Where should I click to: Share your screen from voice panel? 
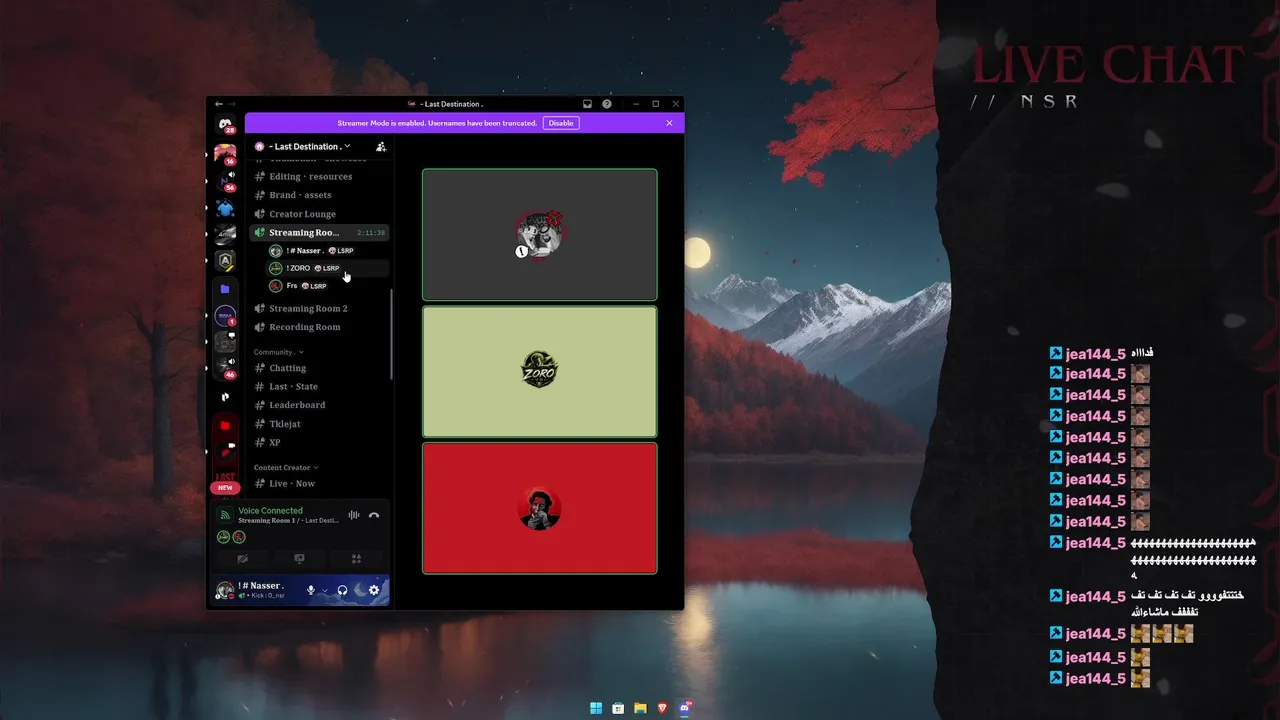click(x=299, y=559)
